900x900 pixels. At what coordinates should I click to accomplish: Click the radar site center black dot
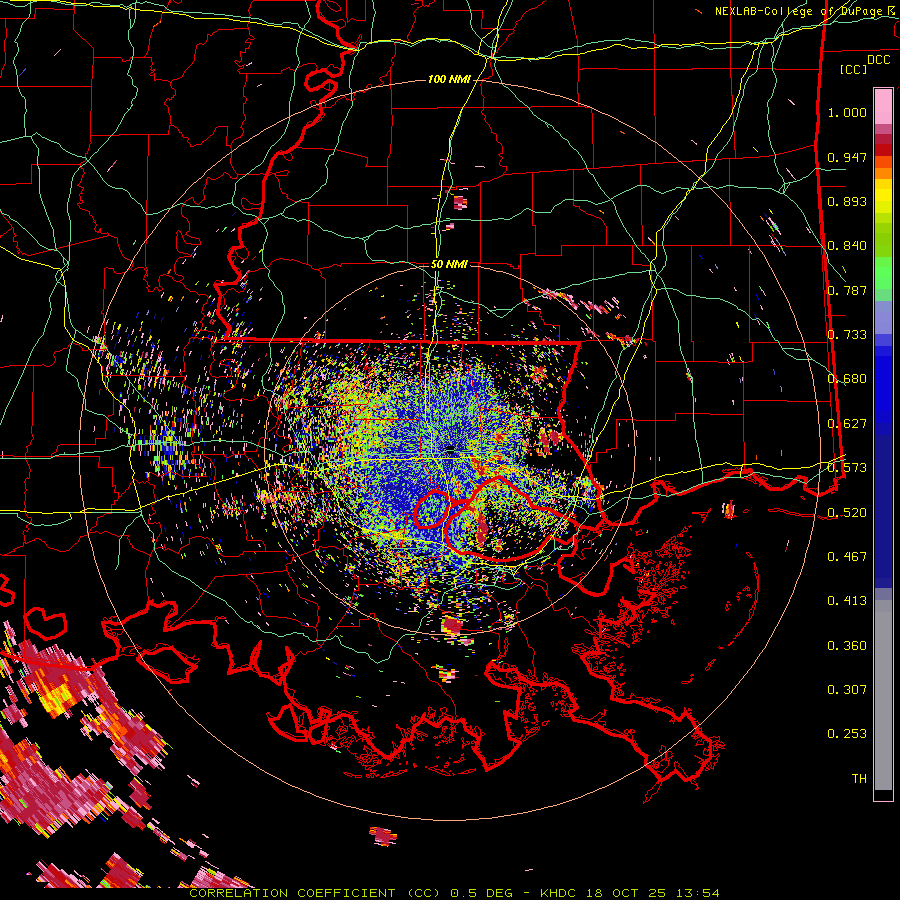coord(451,450)
